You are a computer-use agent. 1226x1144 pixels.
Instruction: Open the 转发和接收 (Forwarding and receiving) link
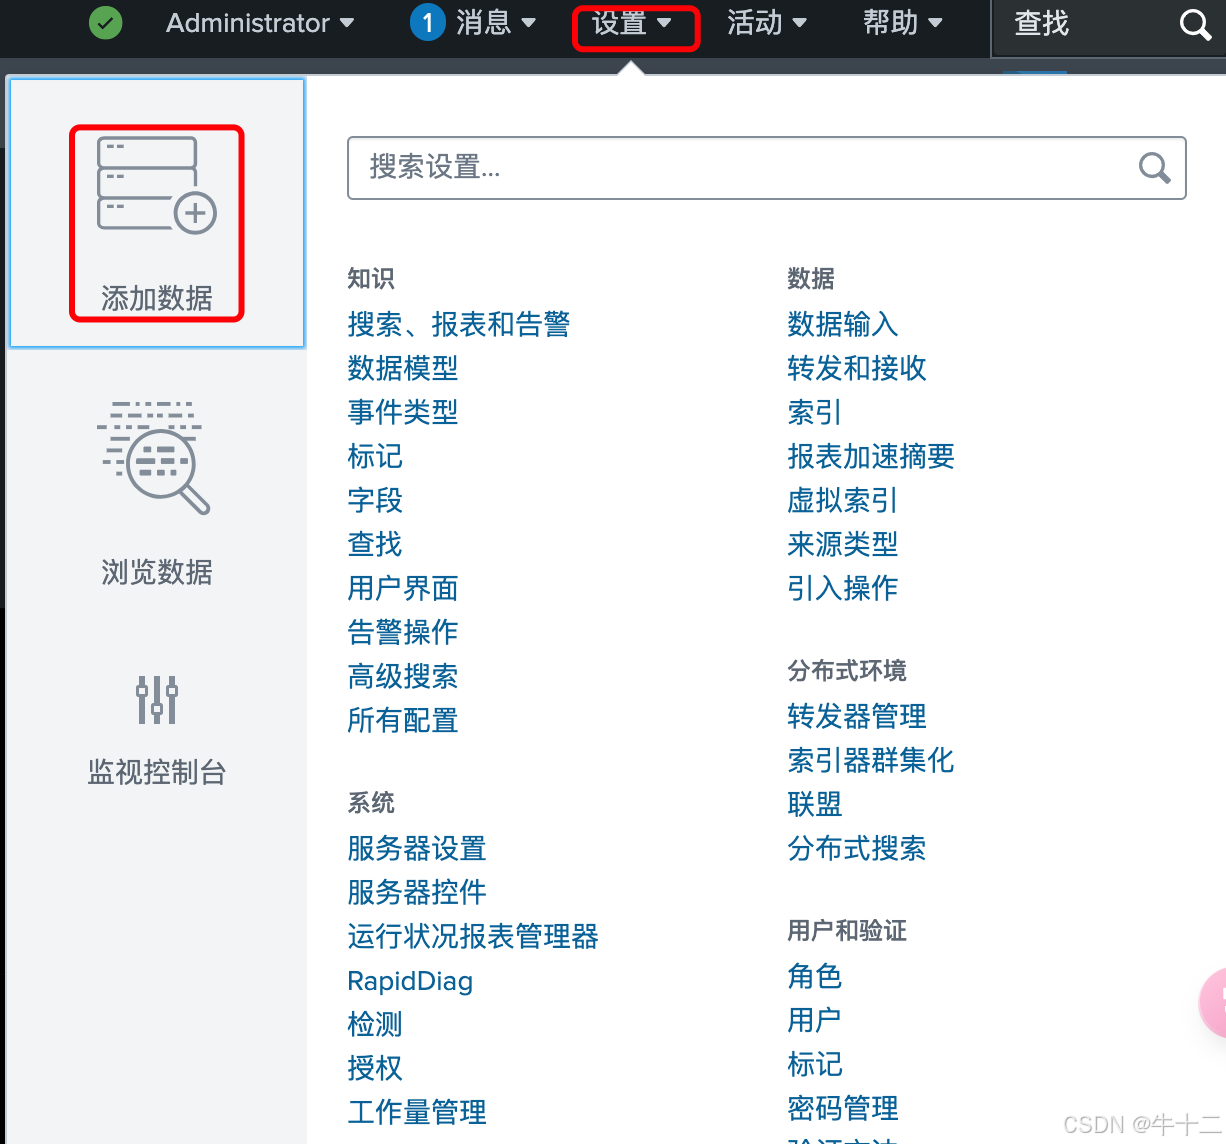856,368
